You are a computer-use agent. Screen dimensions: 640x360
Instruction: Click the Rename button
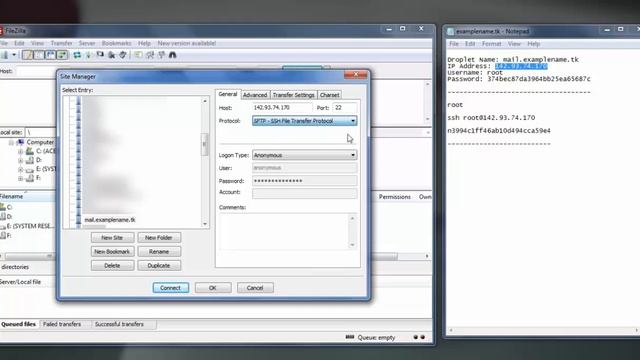pyautogui.click(x=159, y=251)
